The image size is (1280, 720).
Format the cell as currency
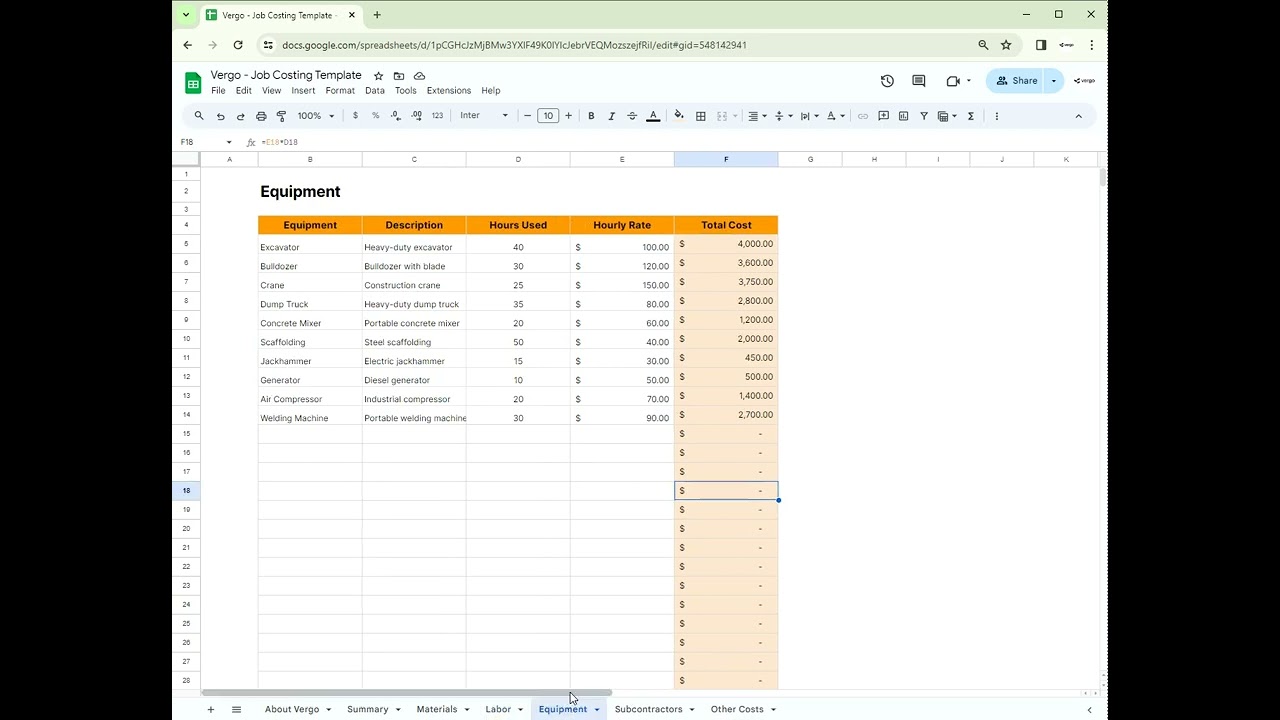tap(355, 116)
